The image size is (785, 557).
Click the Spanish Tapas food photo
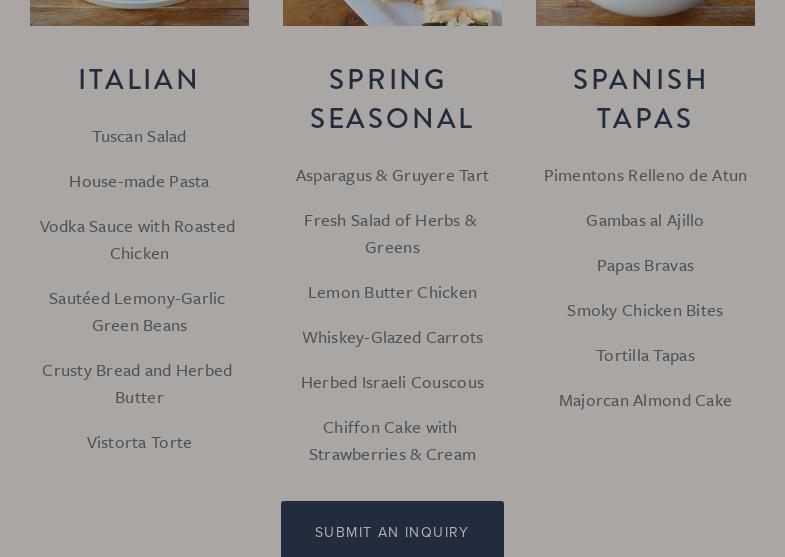pyautogui.click(x=645, y=12)
